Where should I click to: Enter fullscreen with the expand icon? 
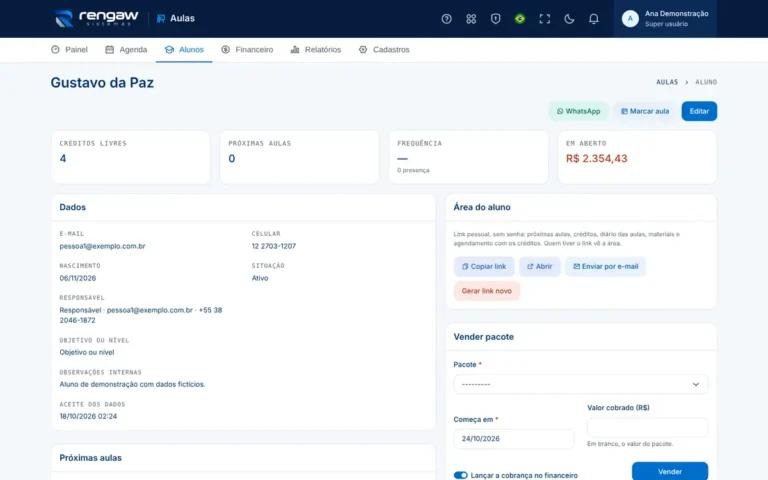tap(544, 19)
